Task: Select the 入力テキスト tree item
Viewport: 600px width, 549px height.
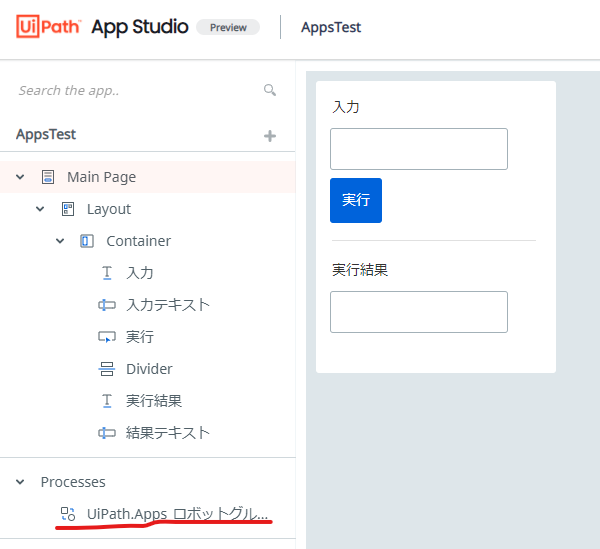Action: [168, 305]
